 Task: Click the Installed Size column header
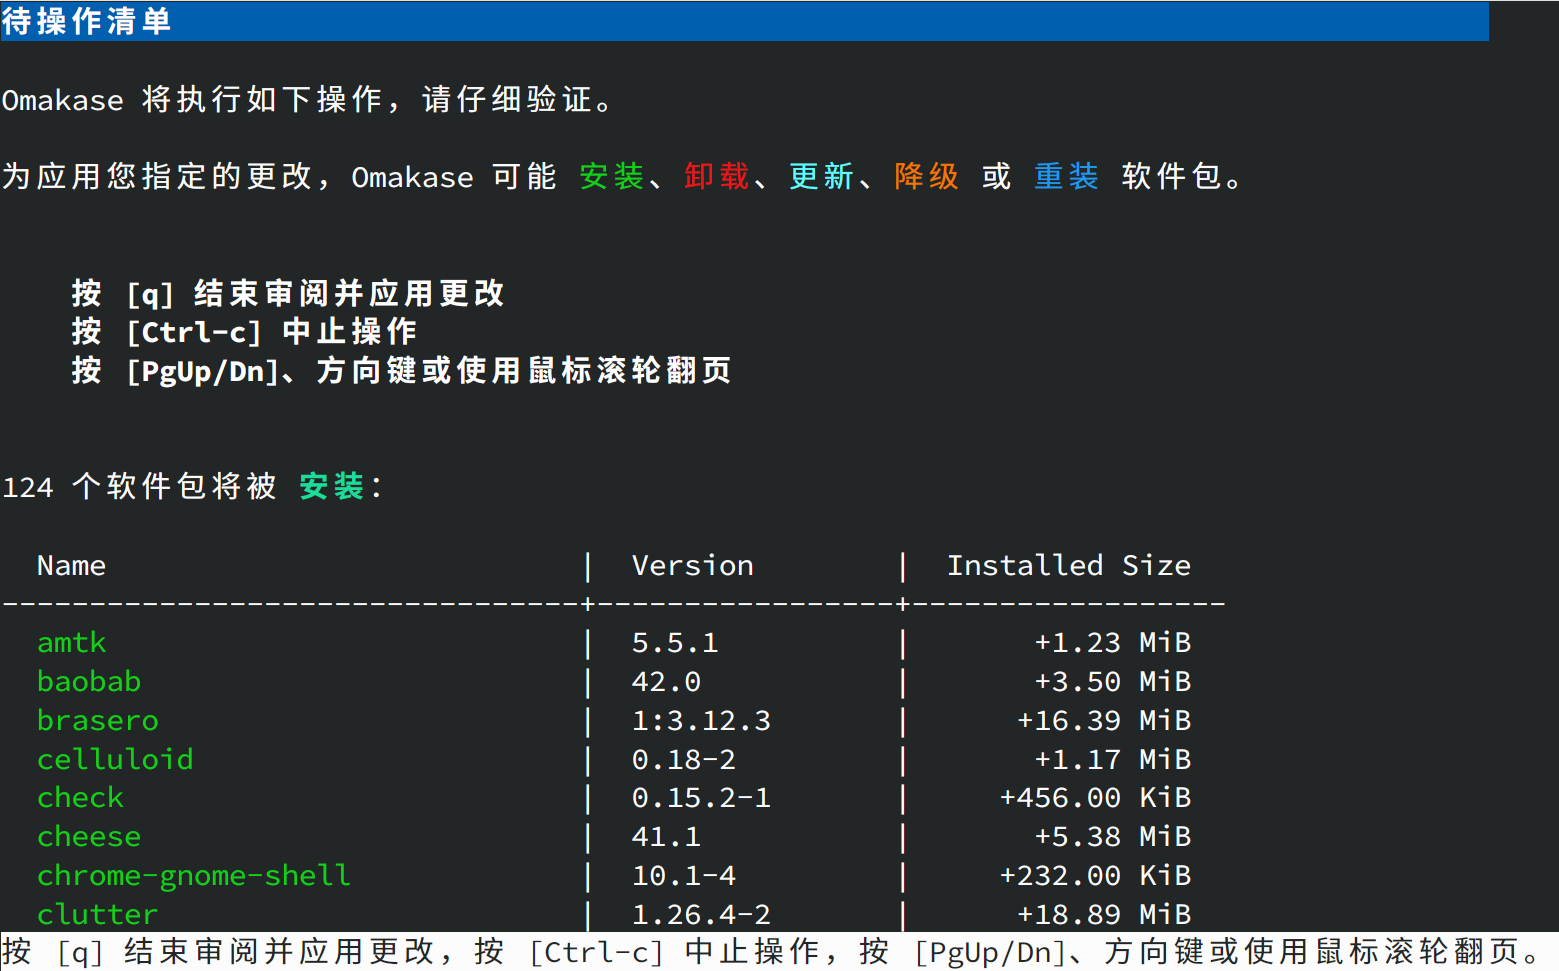[x=1069, y=566]
